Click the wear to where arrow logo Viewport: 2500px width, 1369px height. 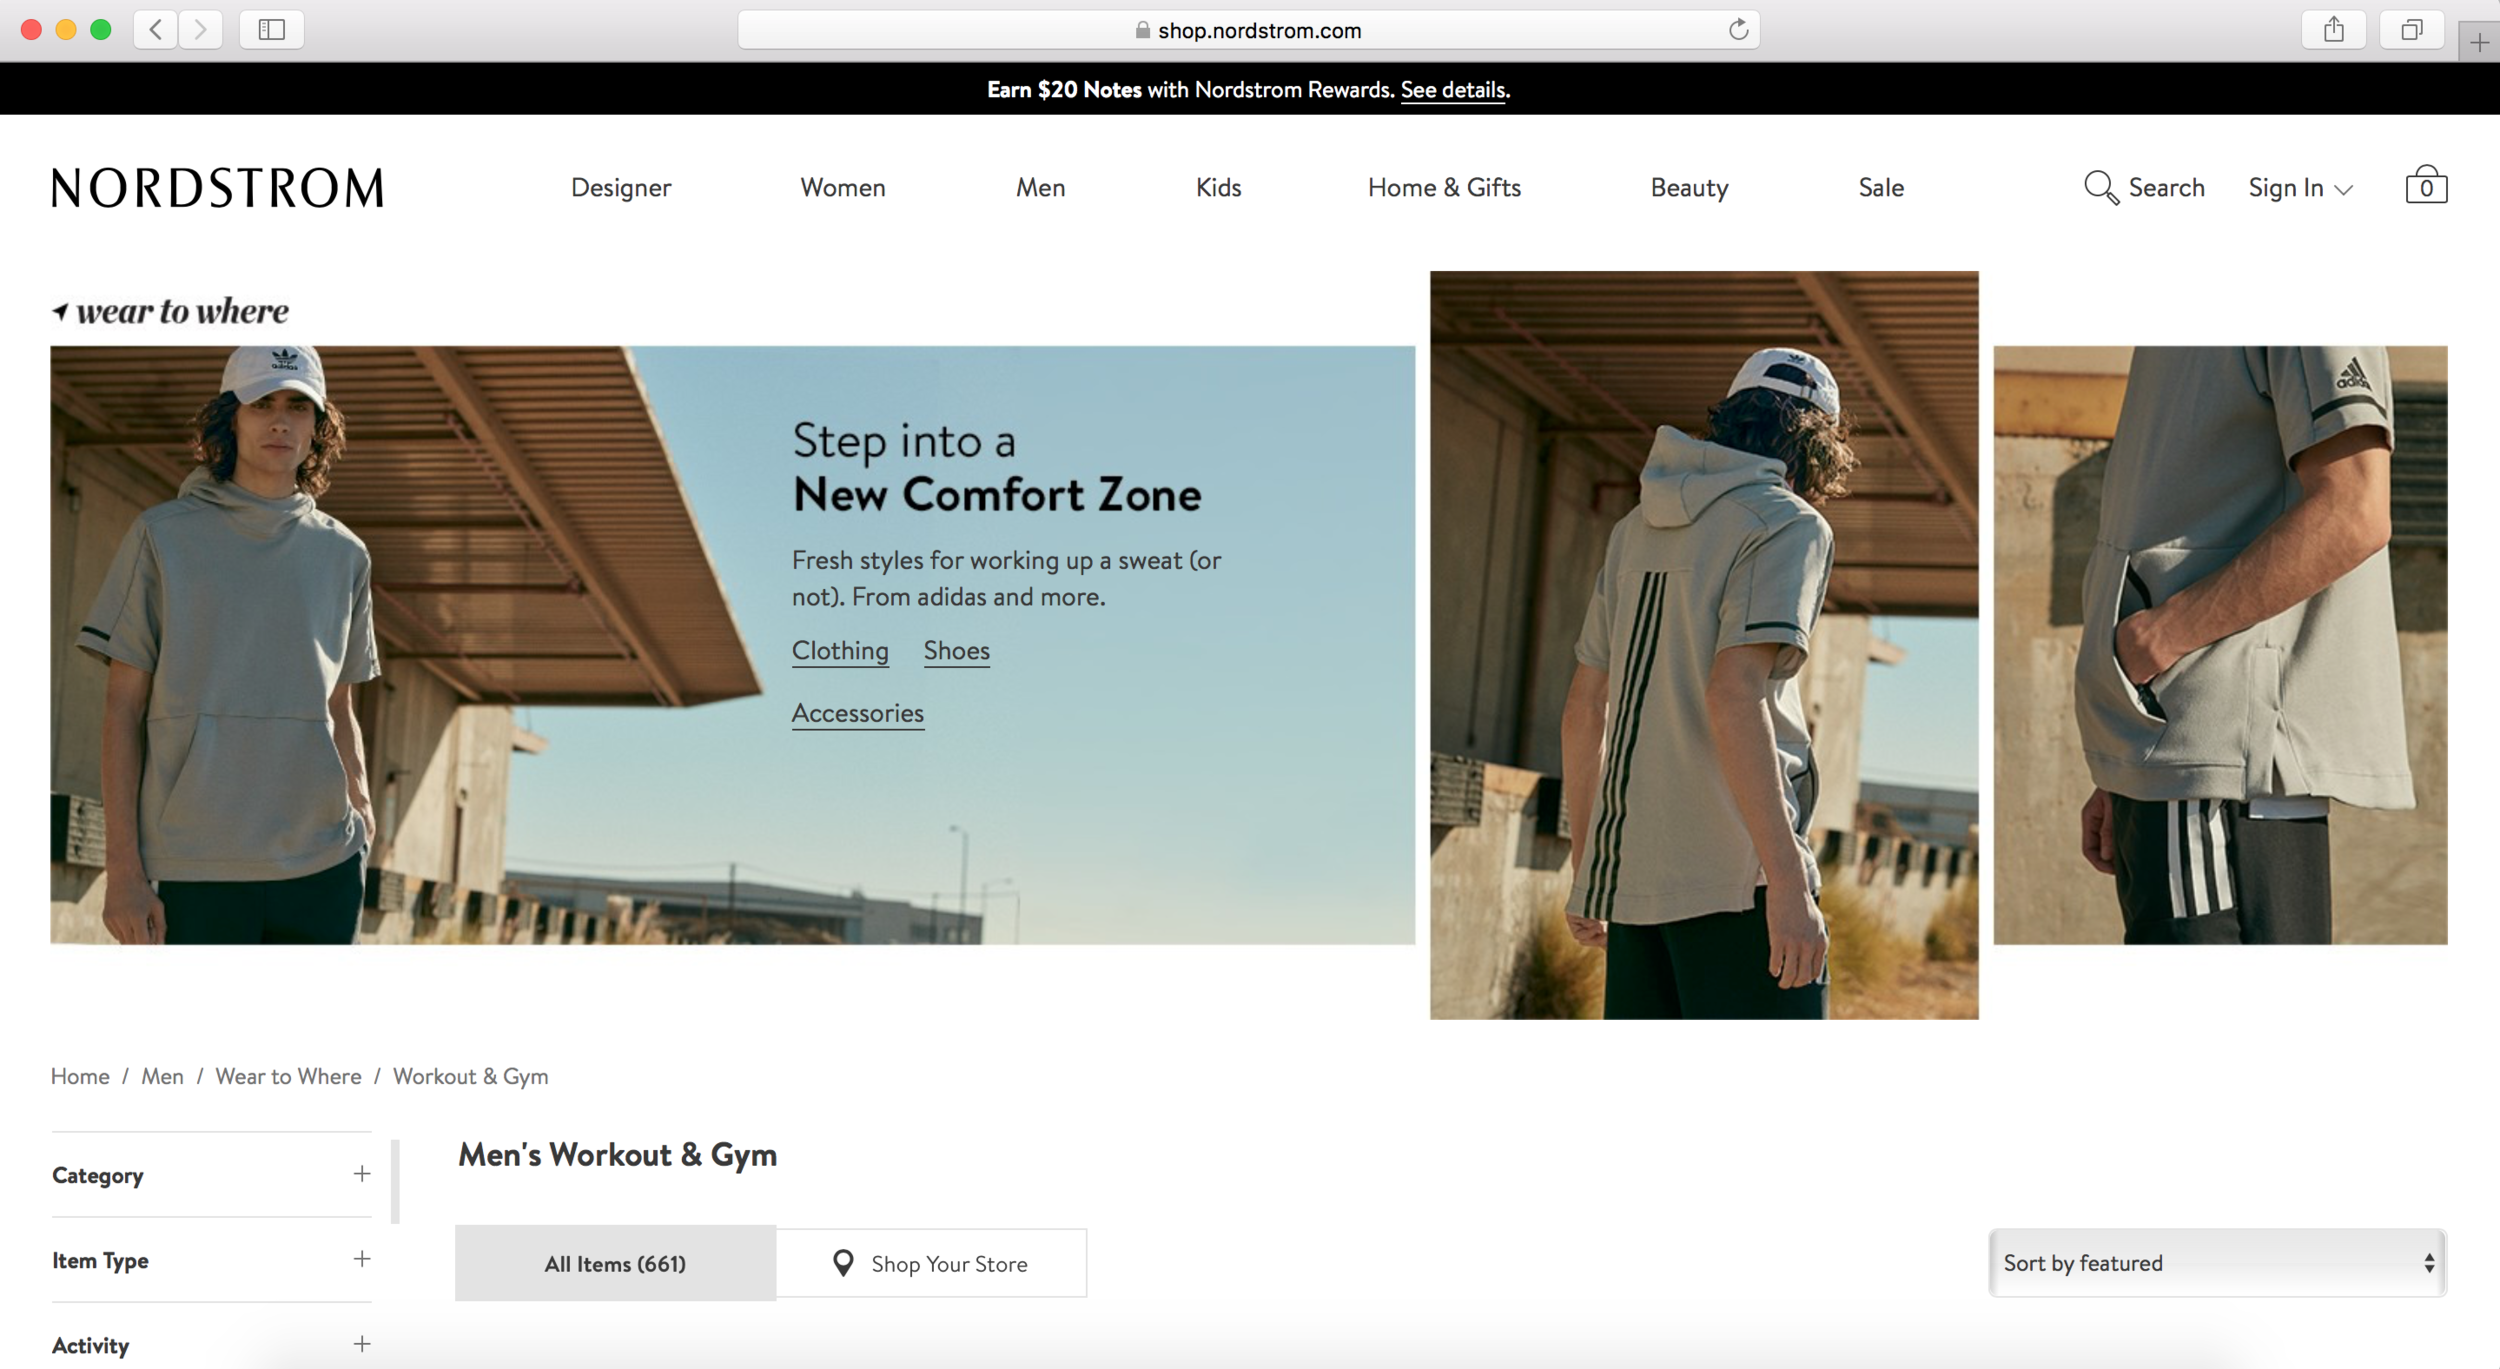[x=170, y=311]
